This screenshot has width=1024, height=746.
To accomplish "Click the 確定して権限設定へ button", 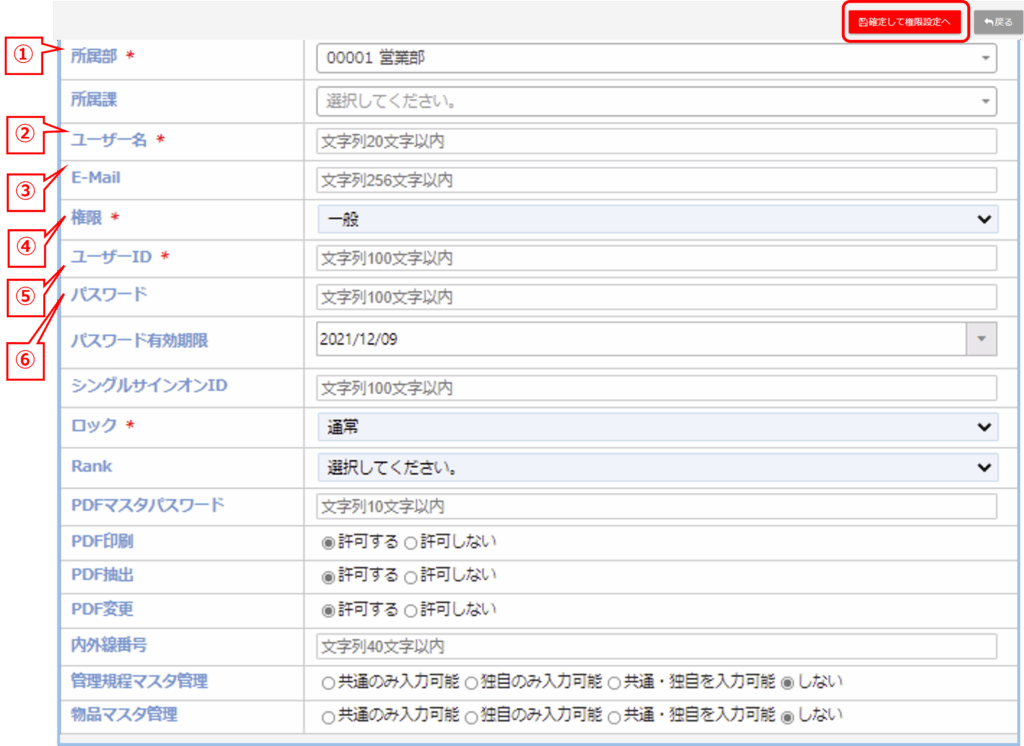I will [x=904, y=21].
